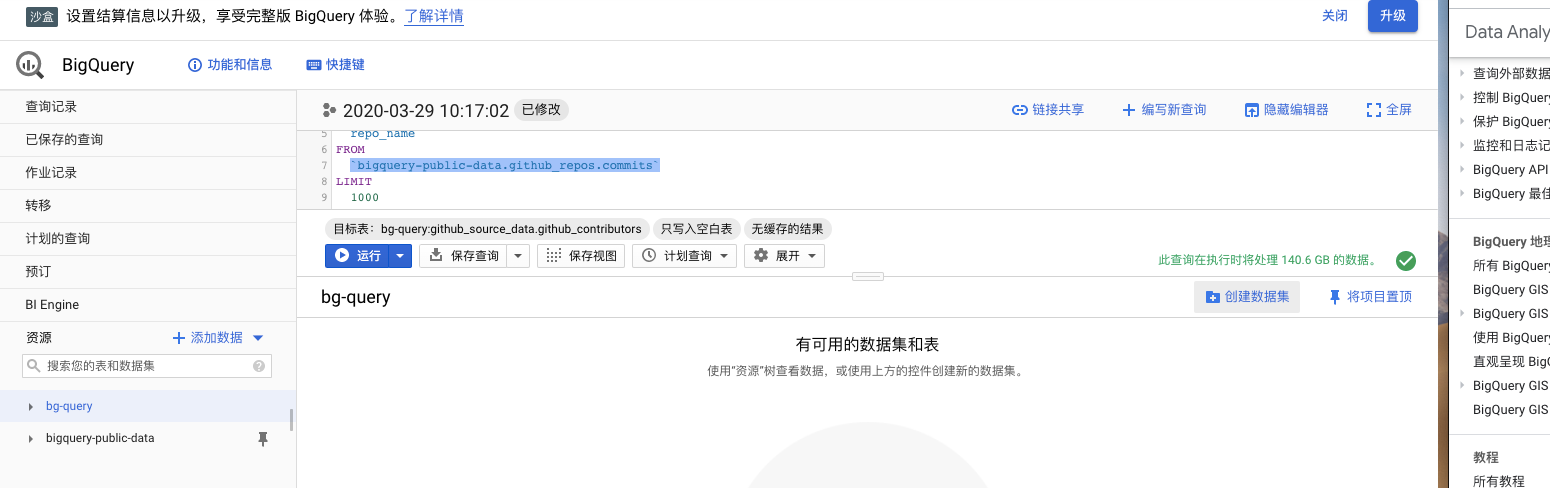Open 展开 more options dropdown
Viewport: 1550px width, 488px height.
pos(784,256)
